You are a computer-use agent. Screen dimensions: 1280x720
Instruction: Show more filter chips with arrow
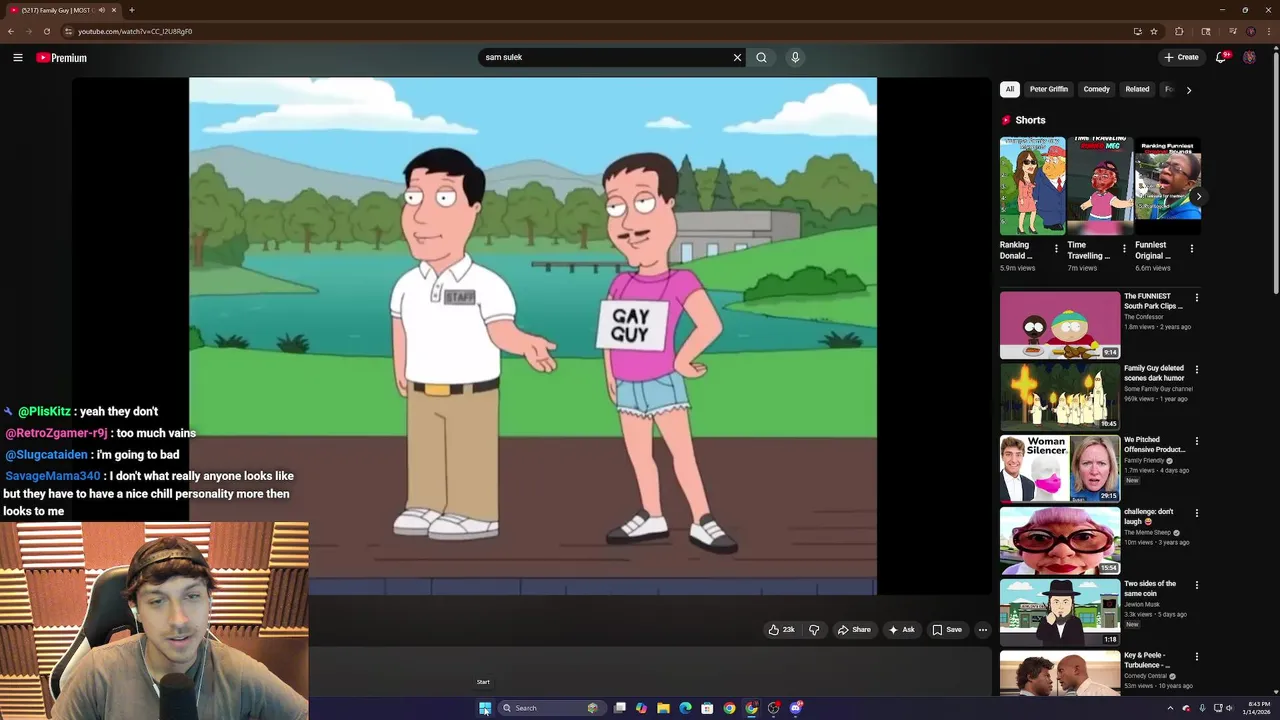[1188, 90]
